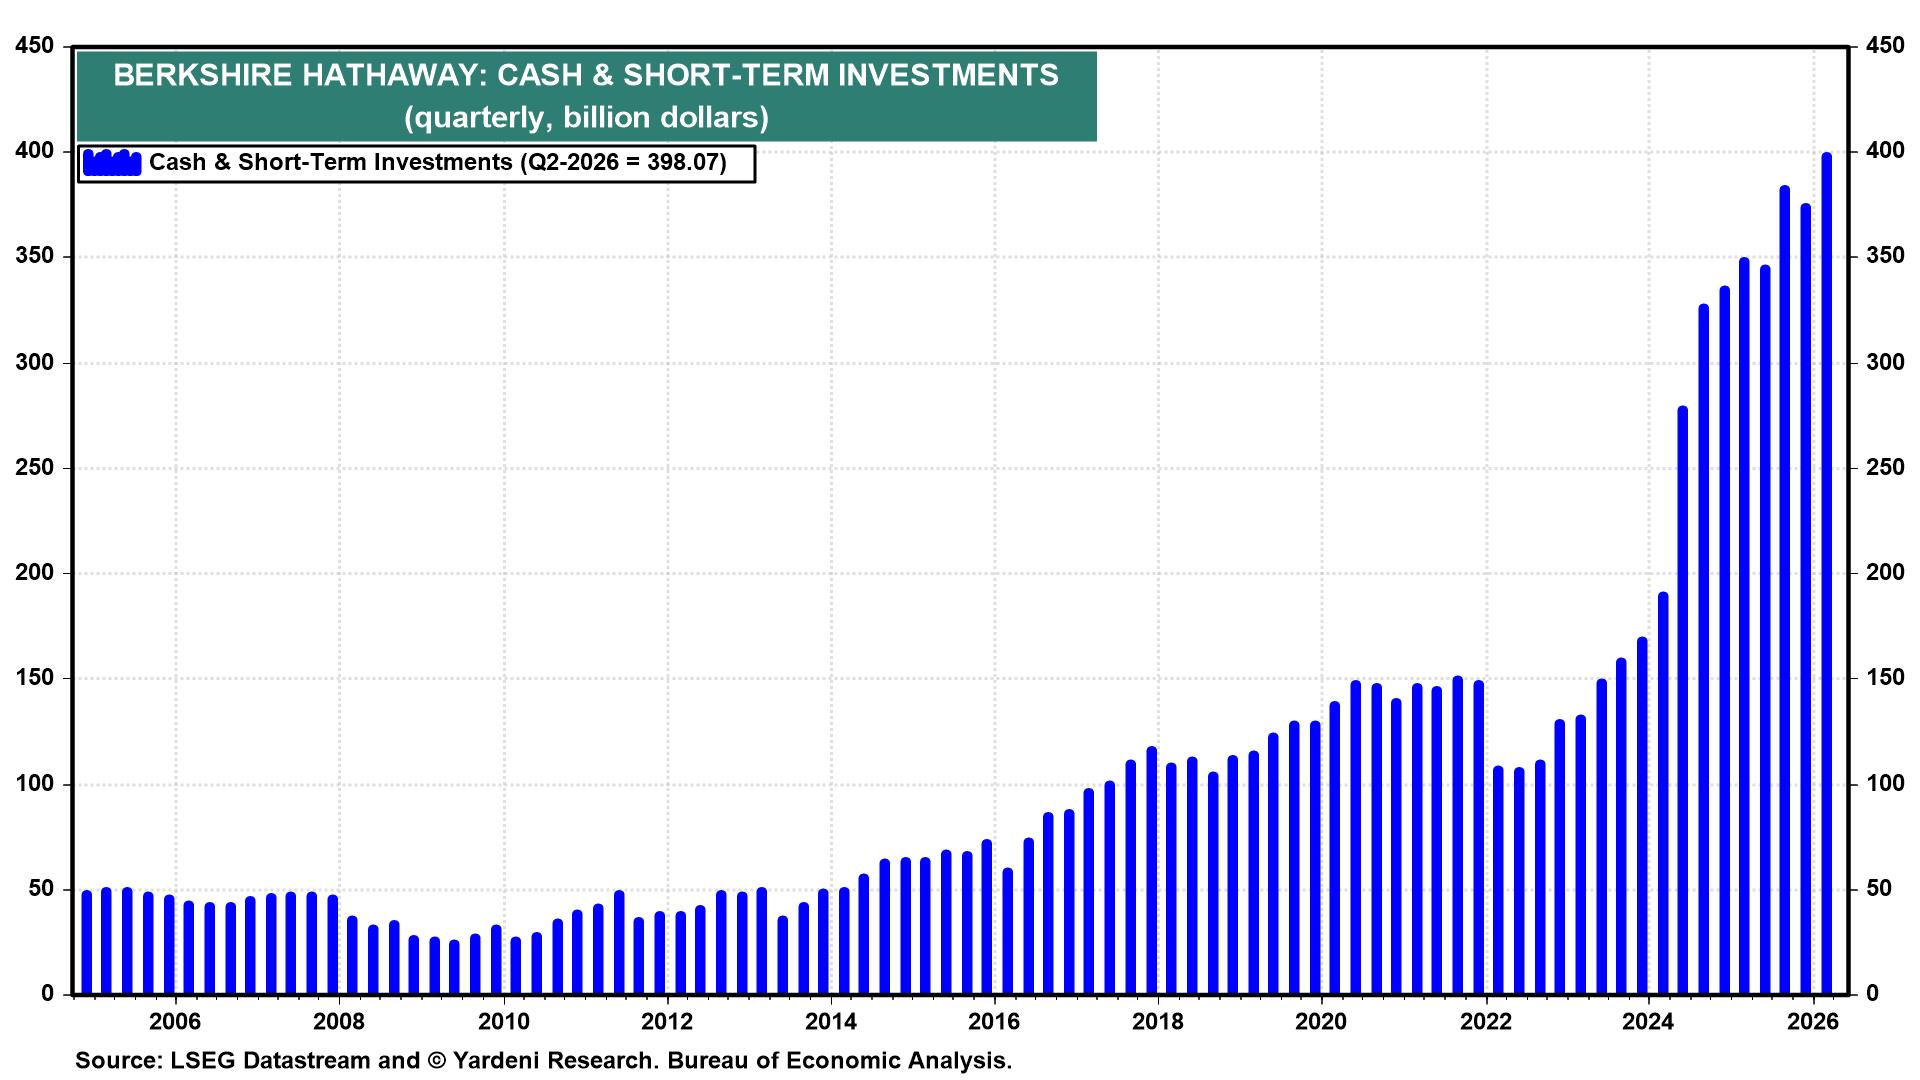Click the left y-axis label 0
This screenshot has height=1080, width=1920.
pyautogui.click(x=47, y=994)
